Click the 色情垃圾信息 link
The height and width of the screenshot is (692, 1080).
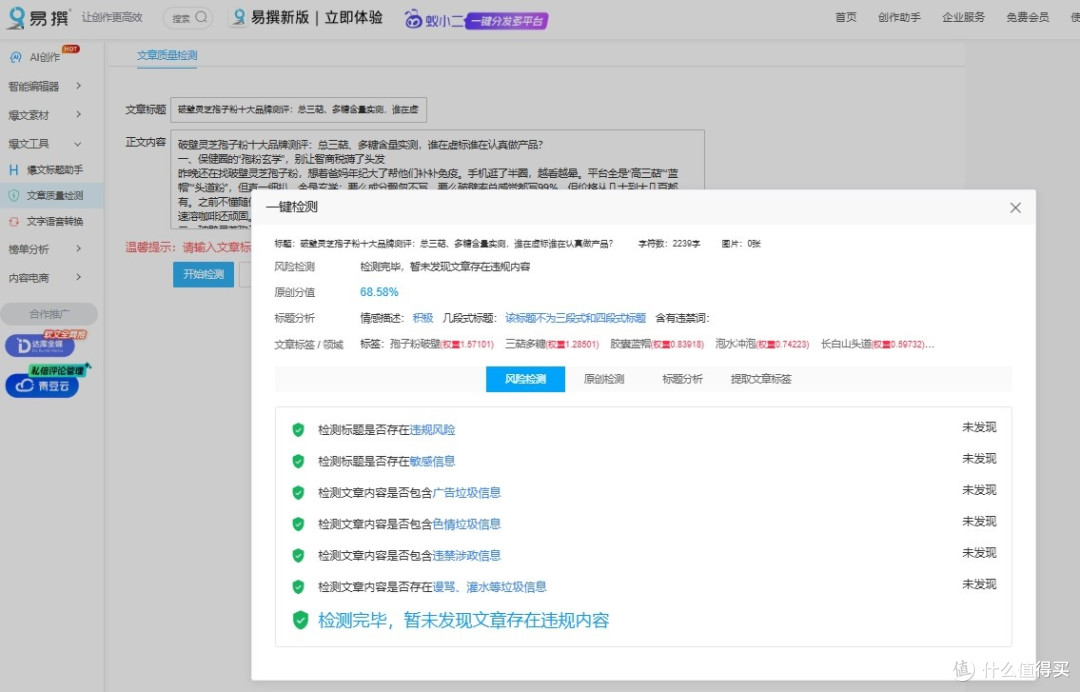point(466,524)
